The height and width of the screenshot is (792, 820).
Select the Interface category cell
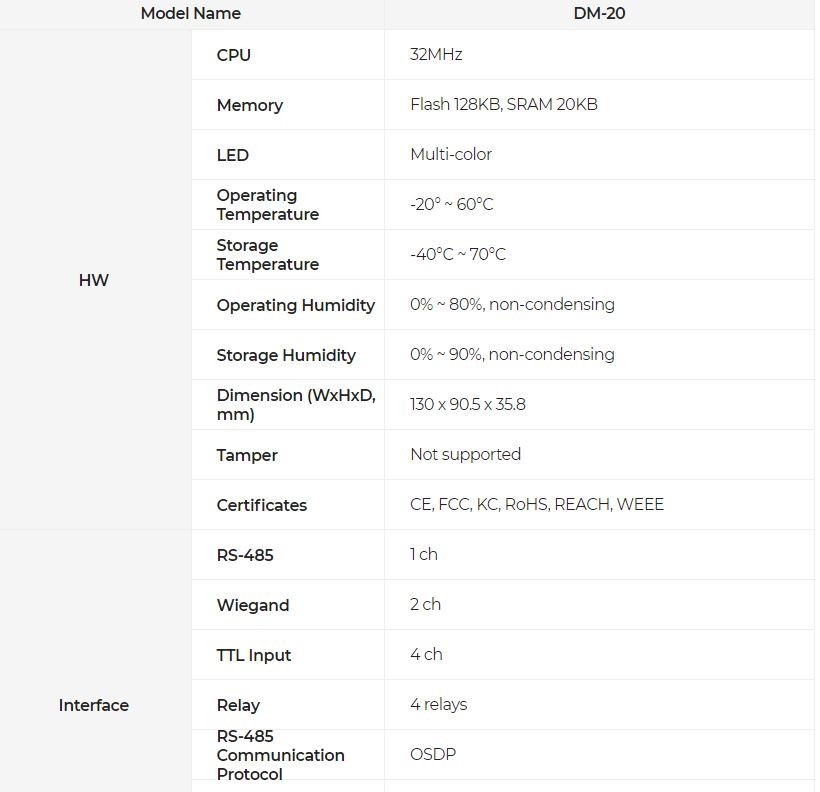click(x=93, y=705)
